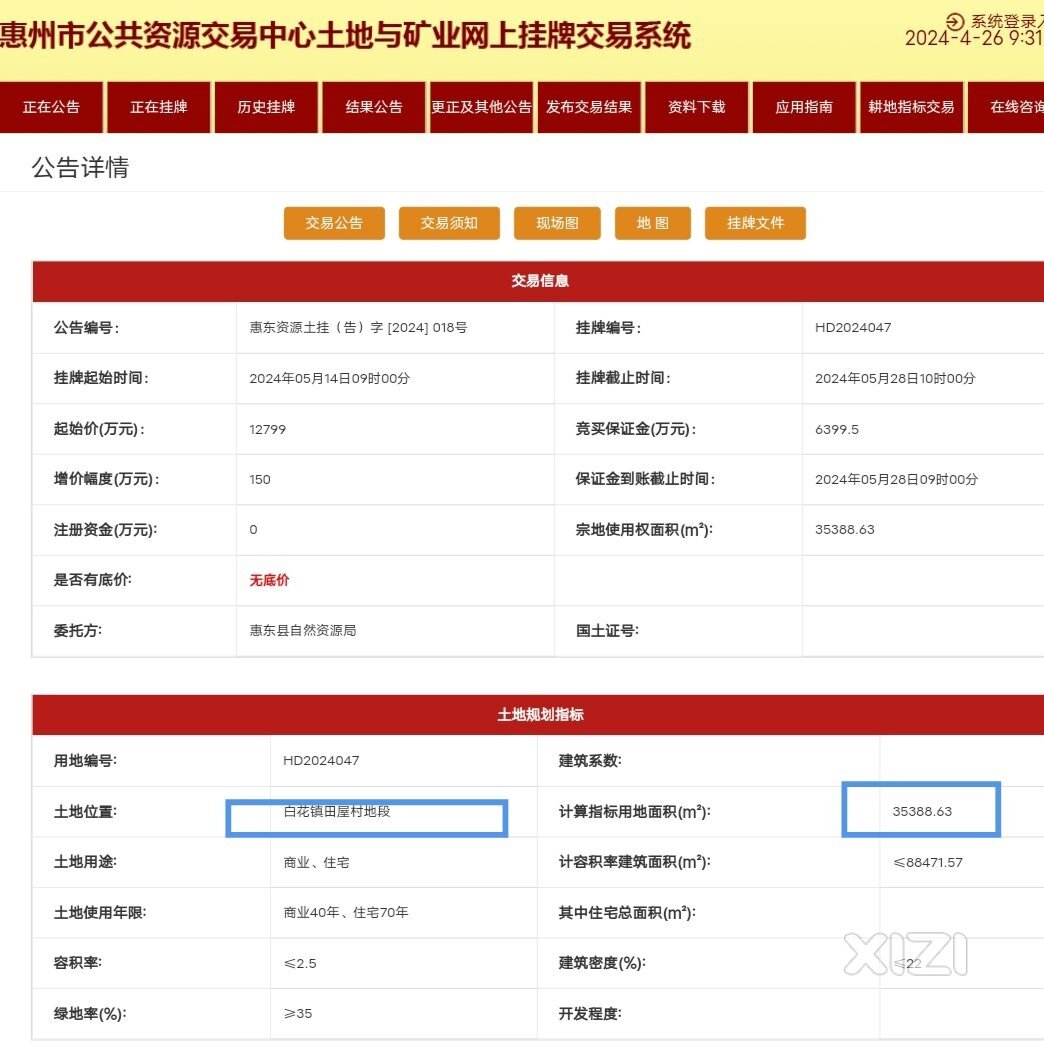Click the 2024-4-26 9:31 timestamp

click(x=974, y=38)
